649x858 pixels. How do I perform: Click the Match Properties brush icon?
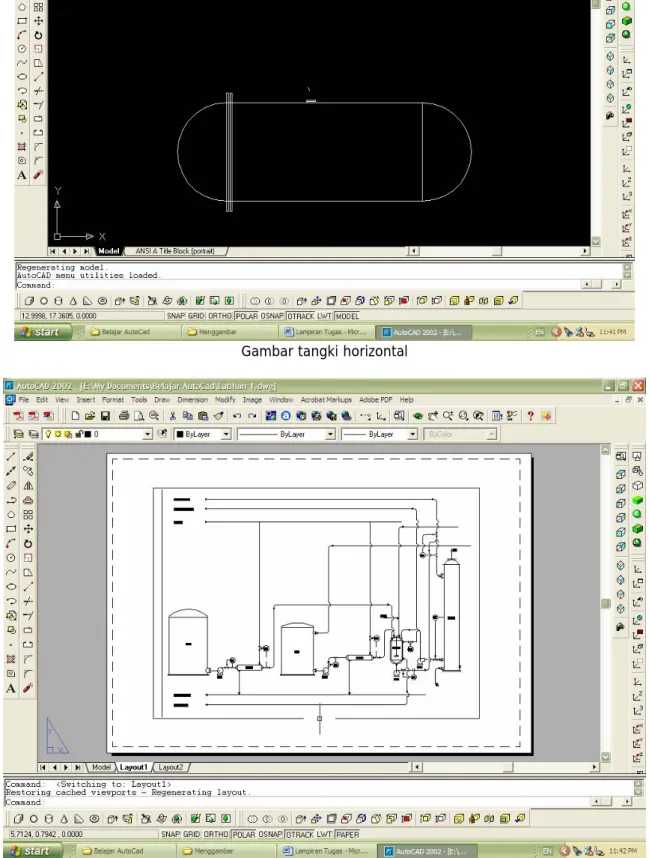[219, 416]
